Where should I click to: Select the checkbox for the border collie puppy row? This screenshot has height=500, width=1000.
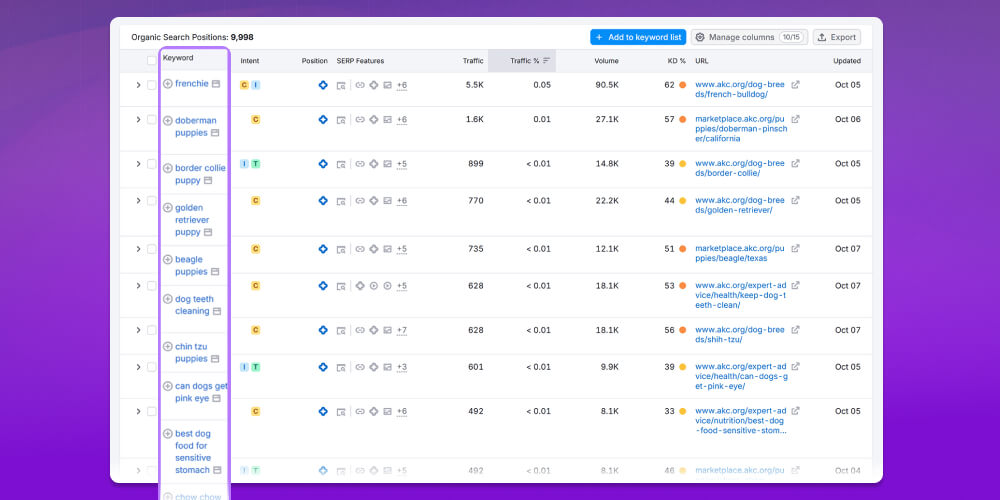152,163
